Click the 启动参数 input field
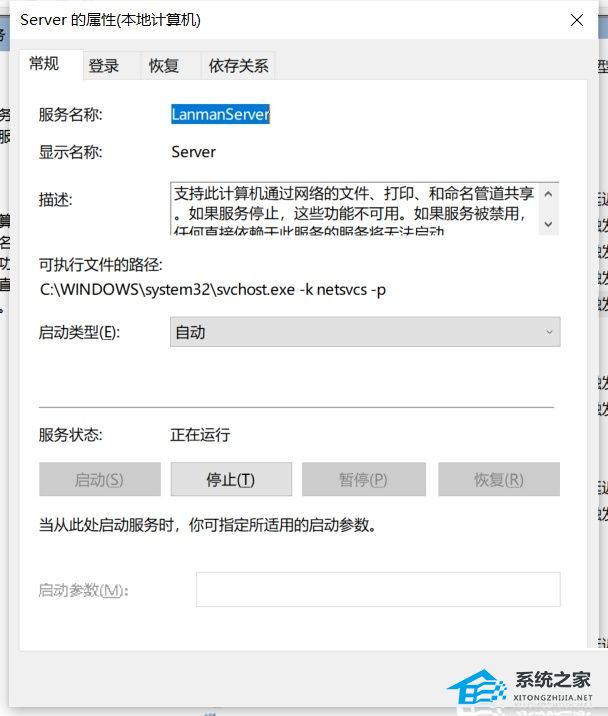Viewport: 608px width, 716px height. point(377,590)
